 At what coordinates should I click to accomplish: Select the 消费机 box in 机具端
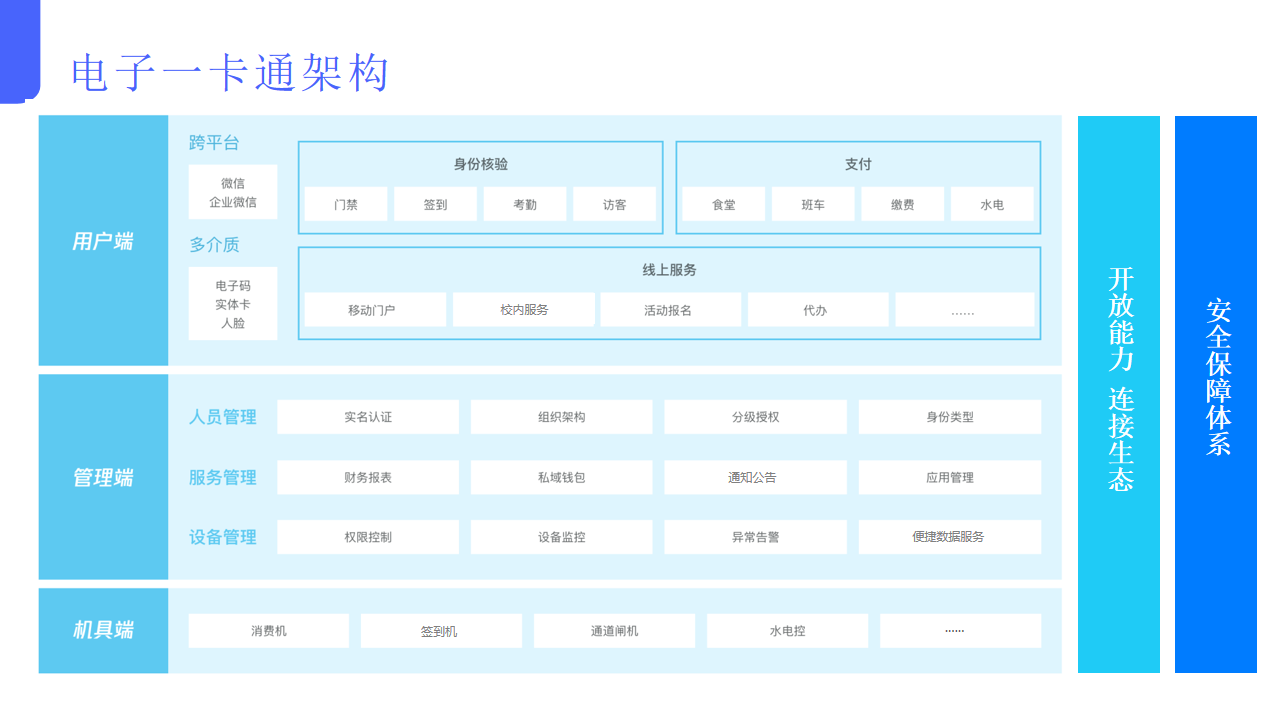[x=268, y=630]
